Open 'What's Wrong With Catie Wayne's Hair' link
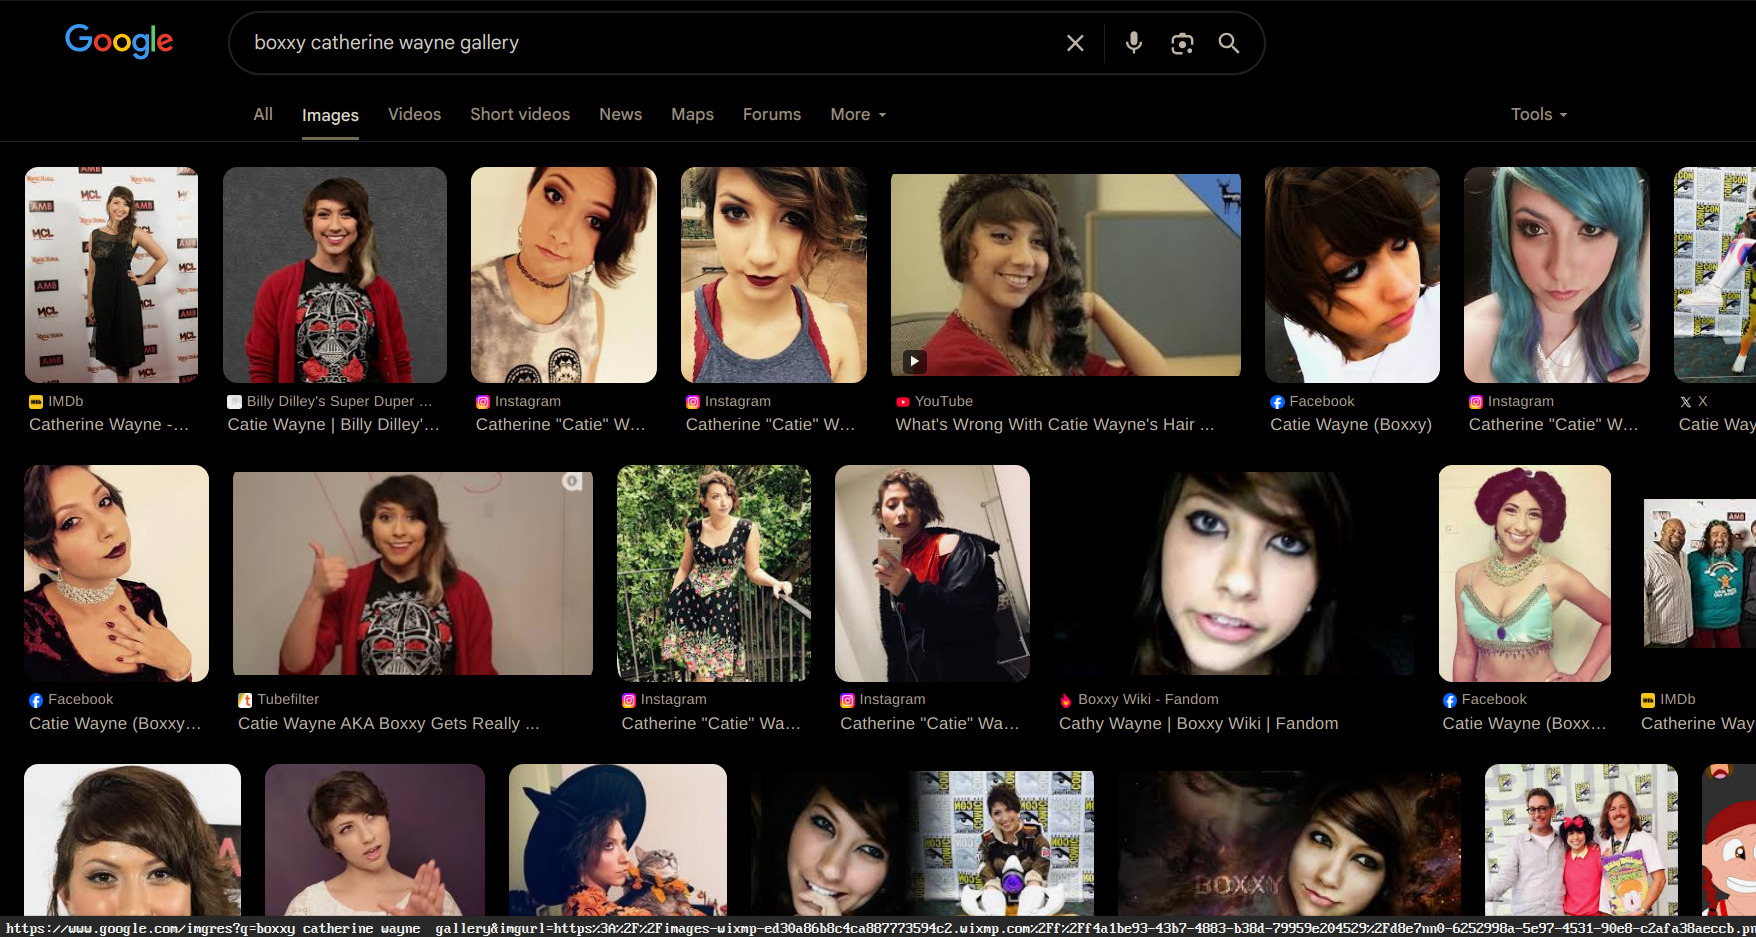 [1055, 425]
